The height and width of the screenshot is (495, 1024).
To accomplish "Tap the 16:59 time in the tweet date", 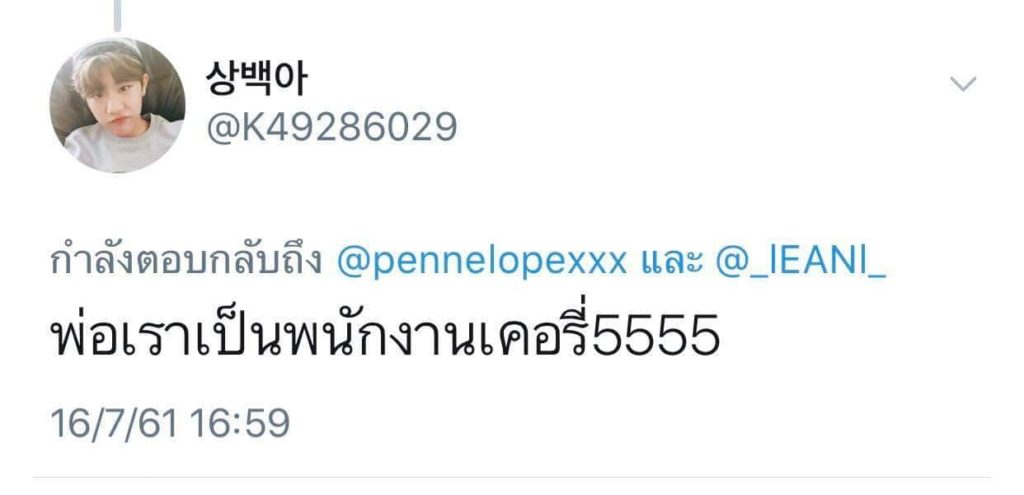I will tap(240, 423).
